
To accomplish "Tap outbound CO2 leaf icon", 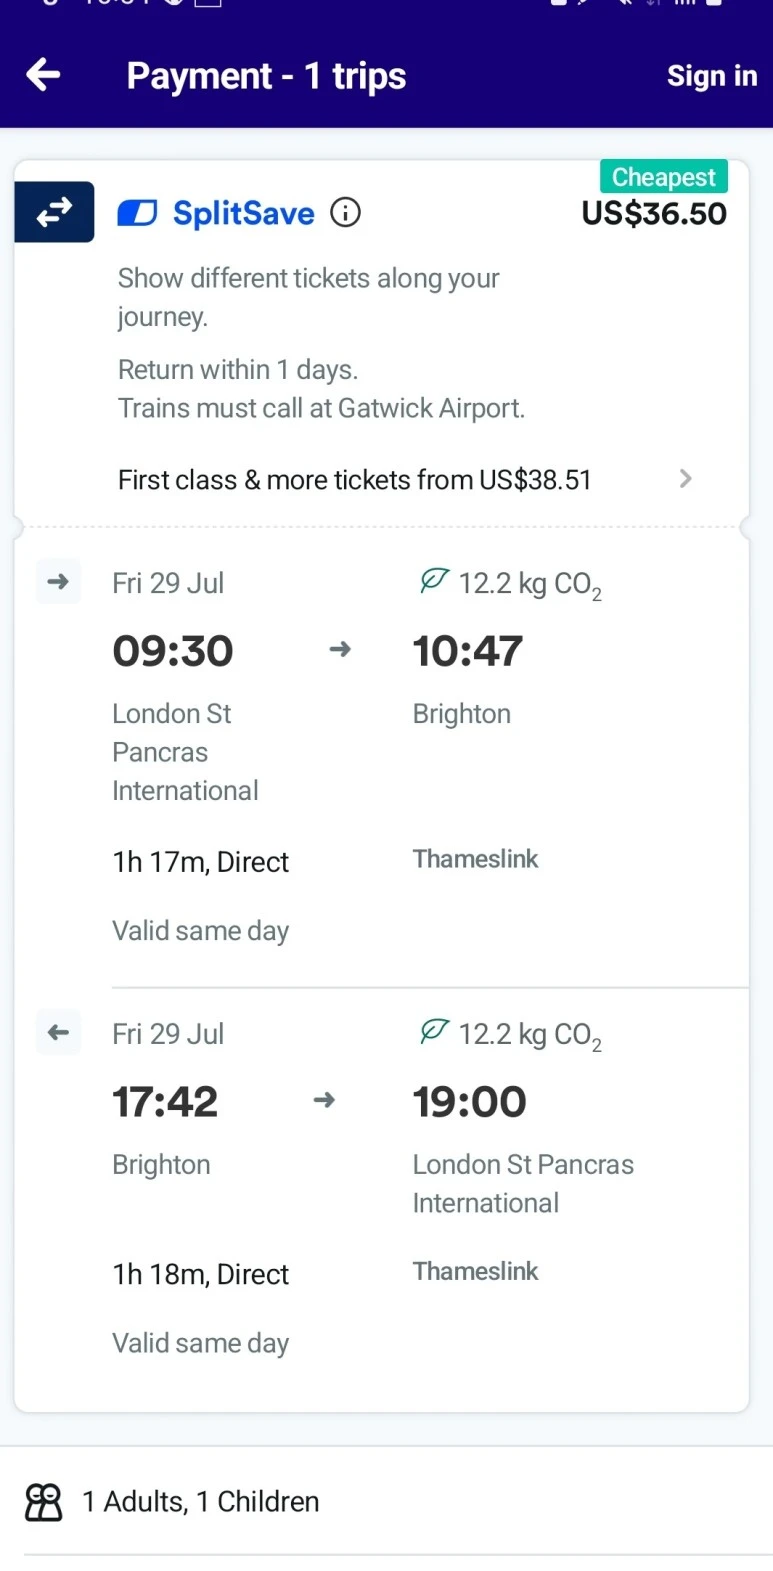I will [434, 581].
